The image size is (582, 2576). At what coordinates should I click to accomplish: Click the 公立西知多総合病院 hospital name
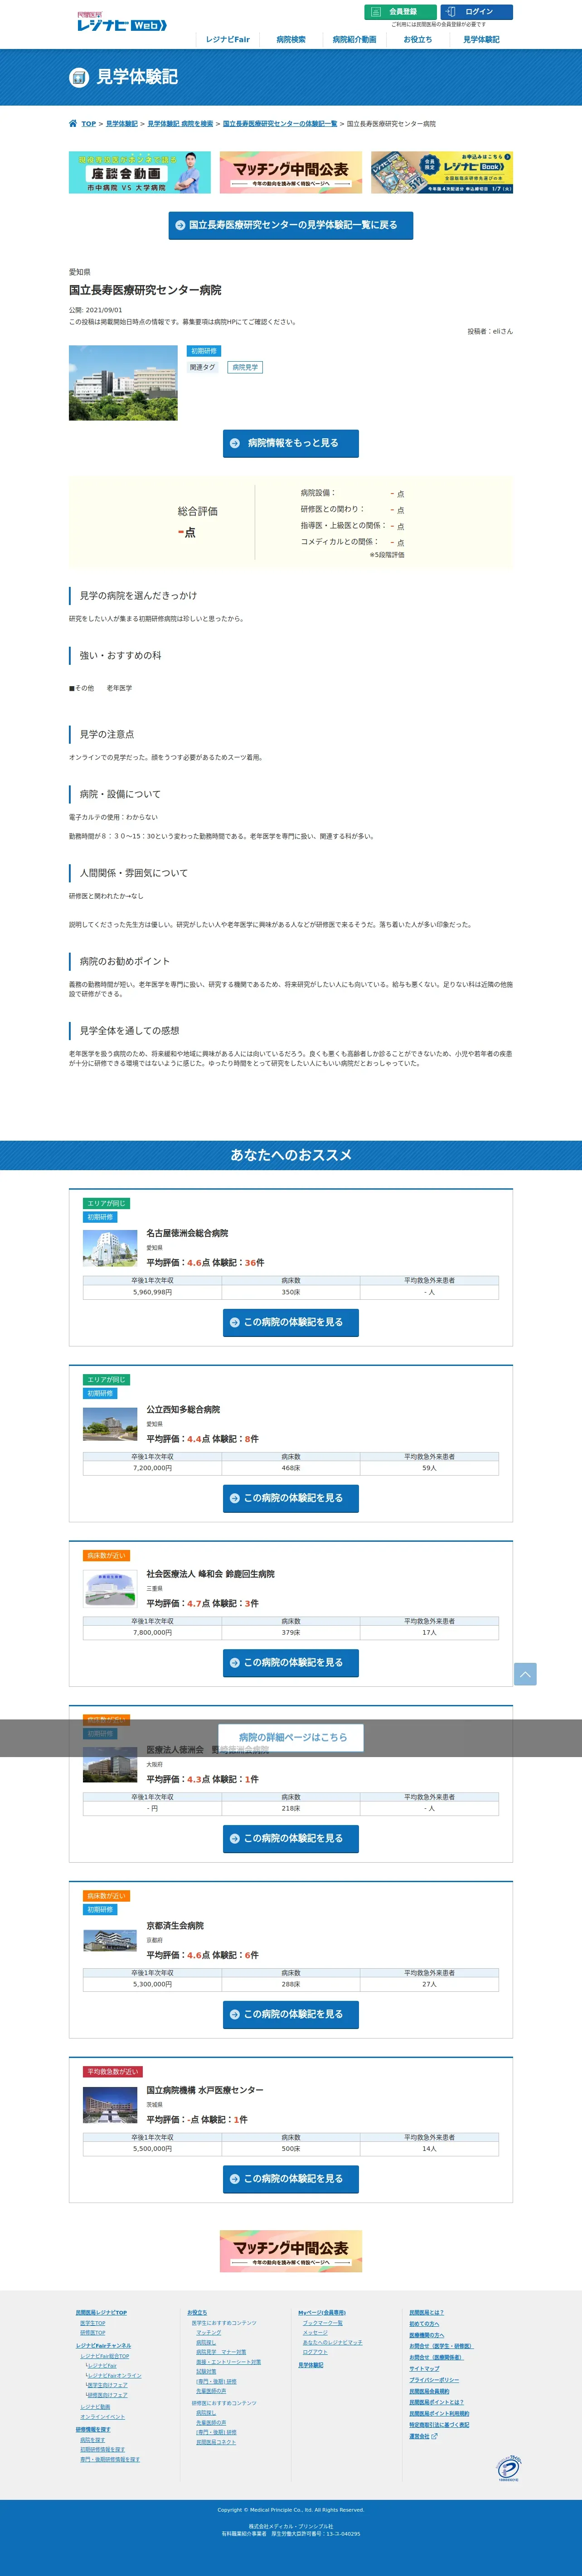point(183,1409)
